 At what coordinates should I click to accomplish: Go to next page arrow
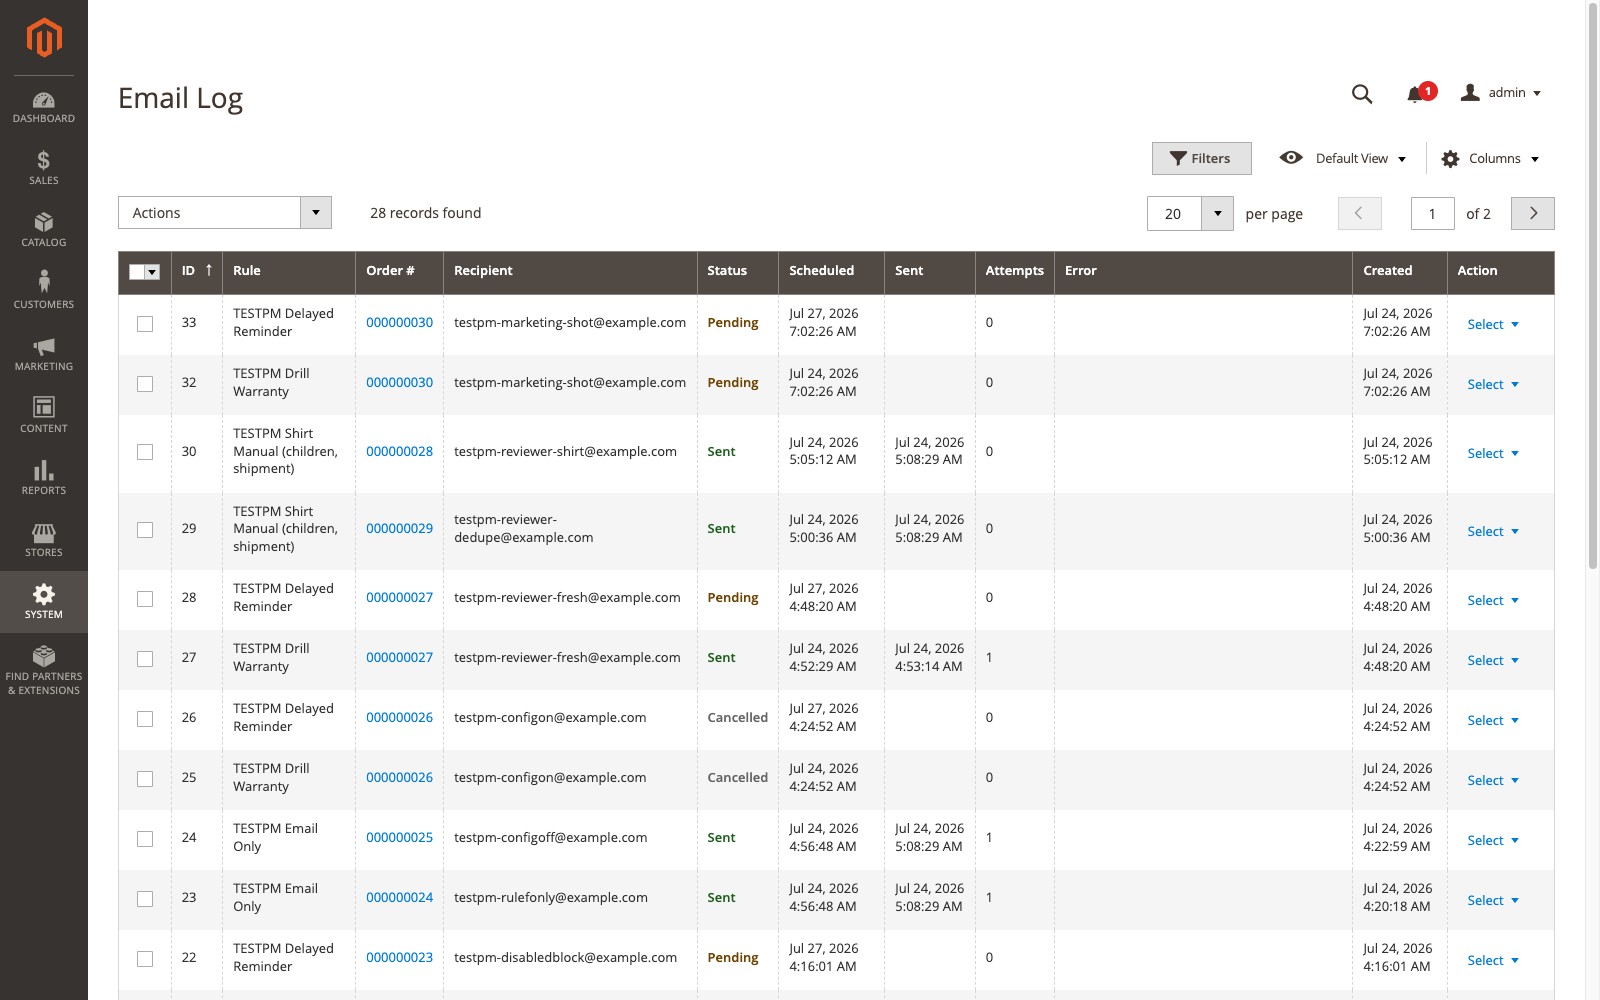pos(1533,213)
